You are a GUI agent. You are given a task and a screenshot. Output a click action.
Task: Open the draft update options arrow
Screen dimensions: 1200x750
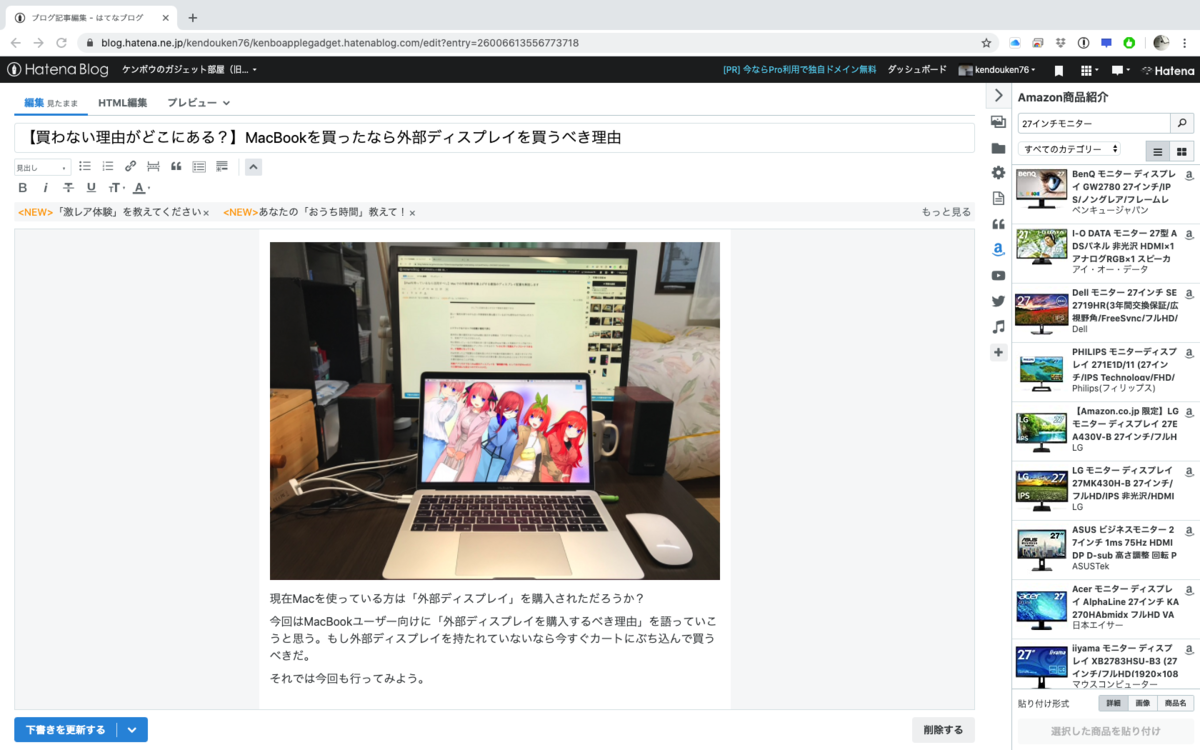click(132, 730)
